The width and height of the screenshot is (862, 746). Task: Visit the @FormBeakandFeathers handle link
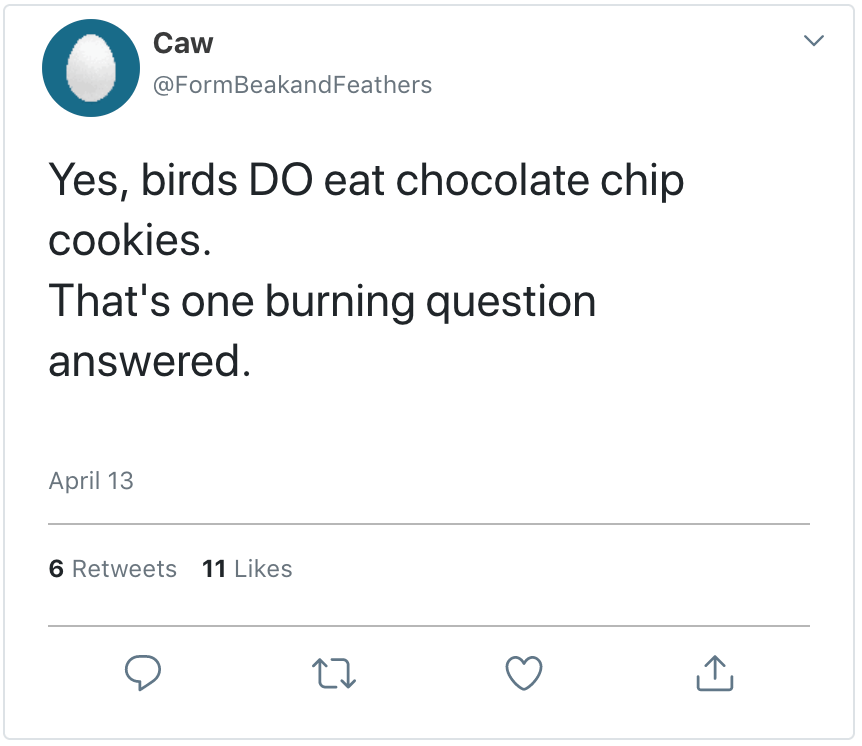292,85
